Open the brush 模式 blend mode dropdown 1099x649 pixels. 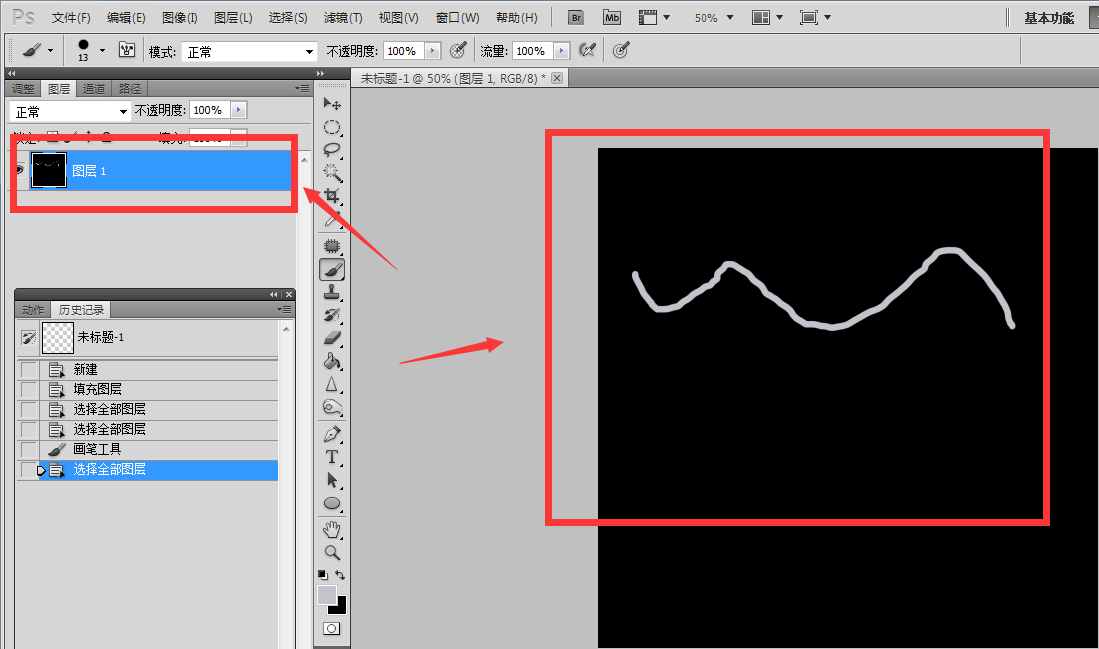pos(250,52)
